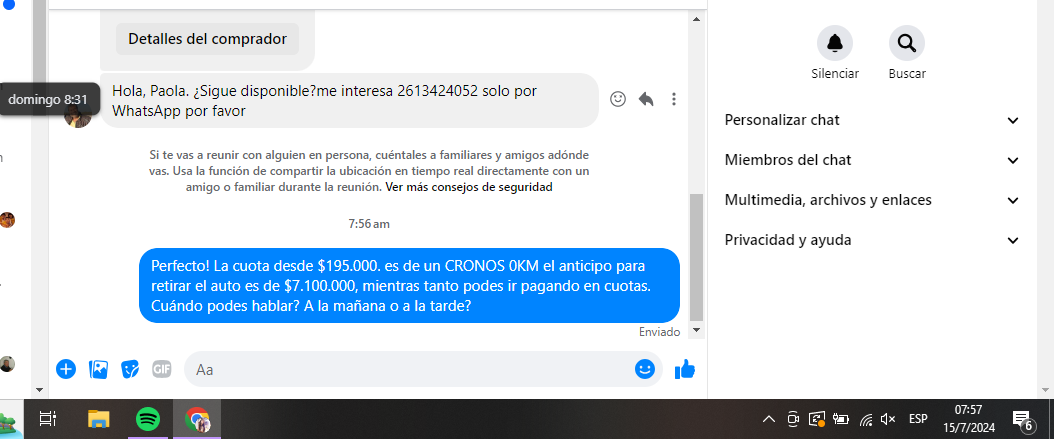
Task: Send a thumbs-up like
Action: point(684,368)
